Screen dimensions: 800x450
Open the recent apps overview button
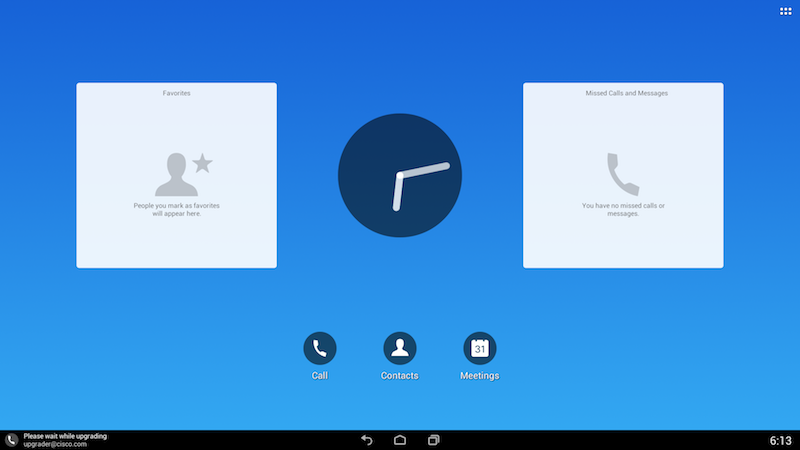[433, 440]
